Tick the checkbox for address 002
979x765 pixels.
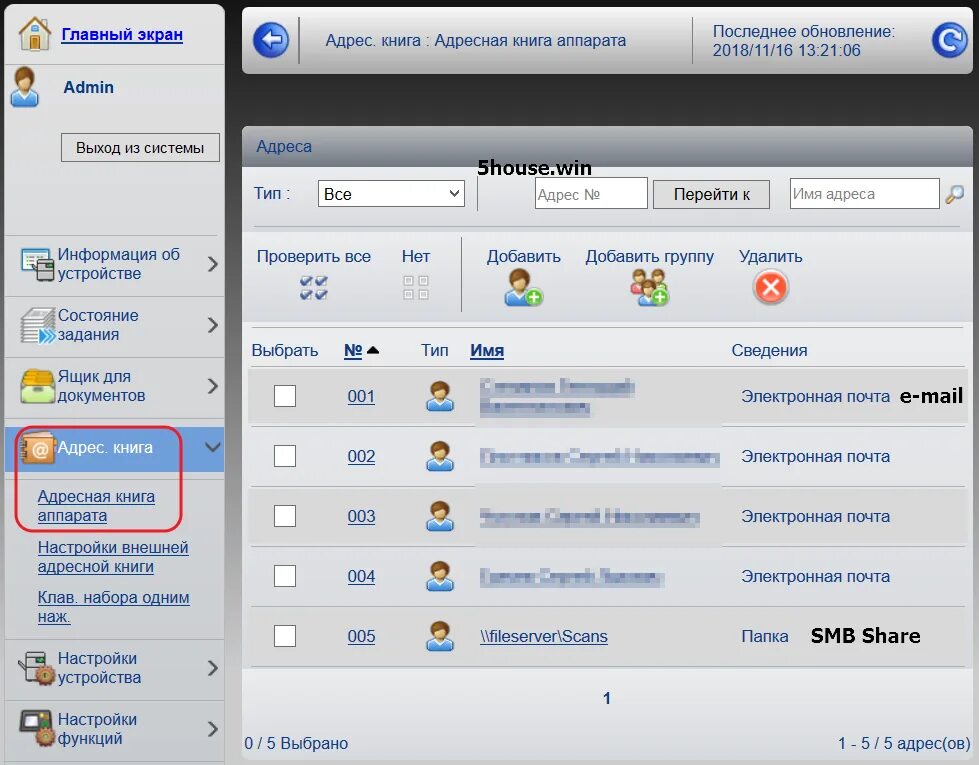[x=285, y=456]
